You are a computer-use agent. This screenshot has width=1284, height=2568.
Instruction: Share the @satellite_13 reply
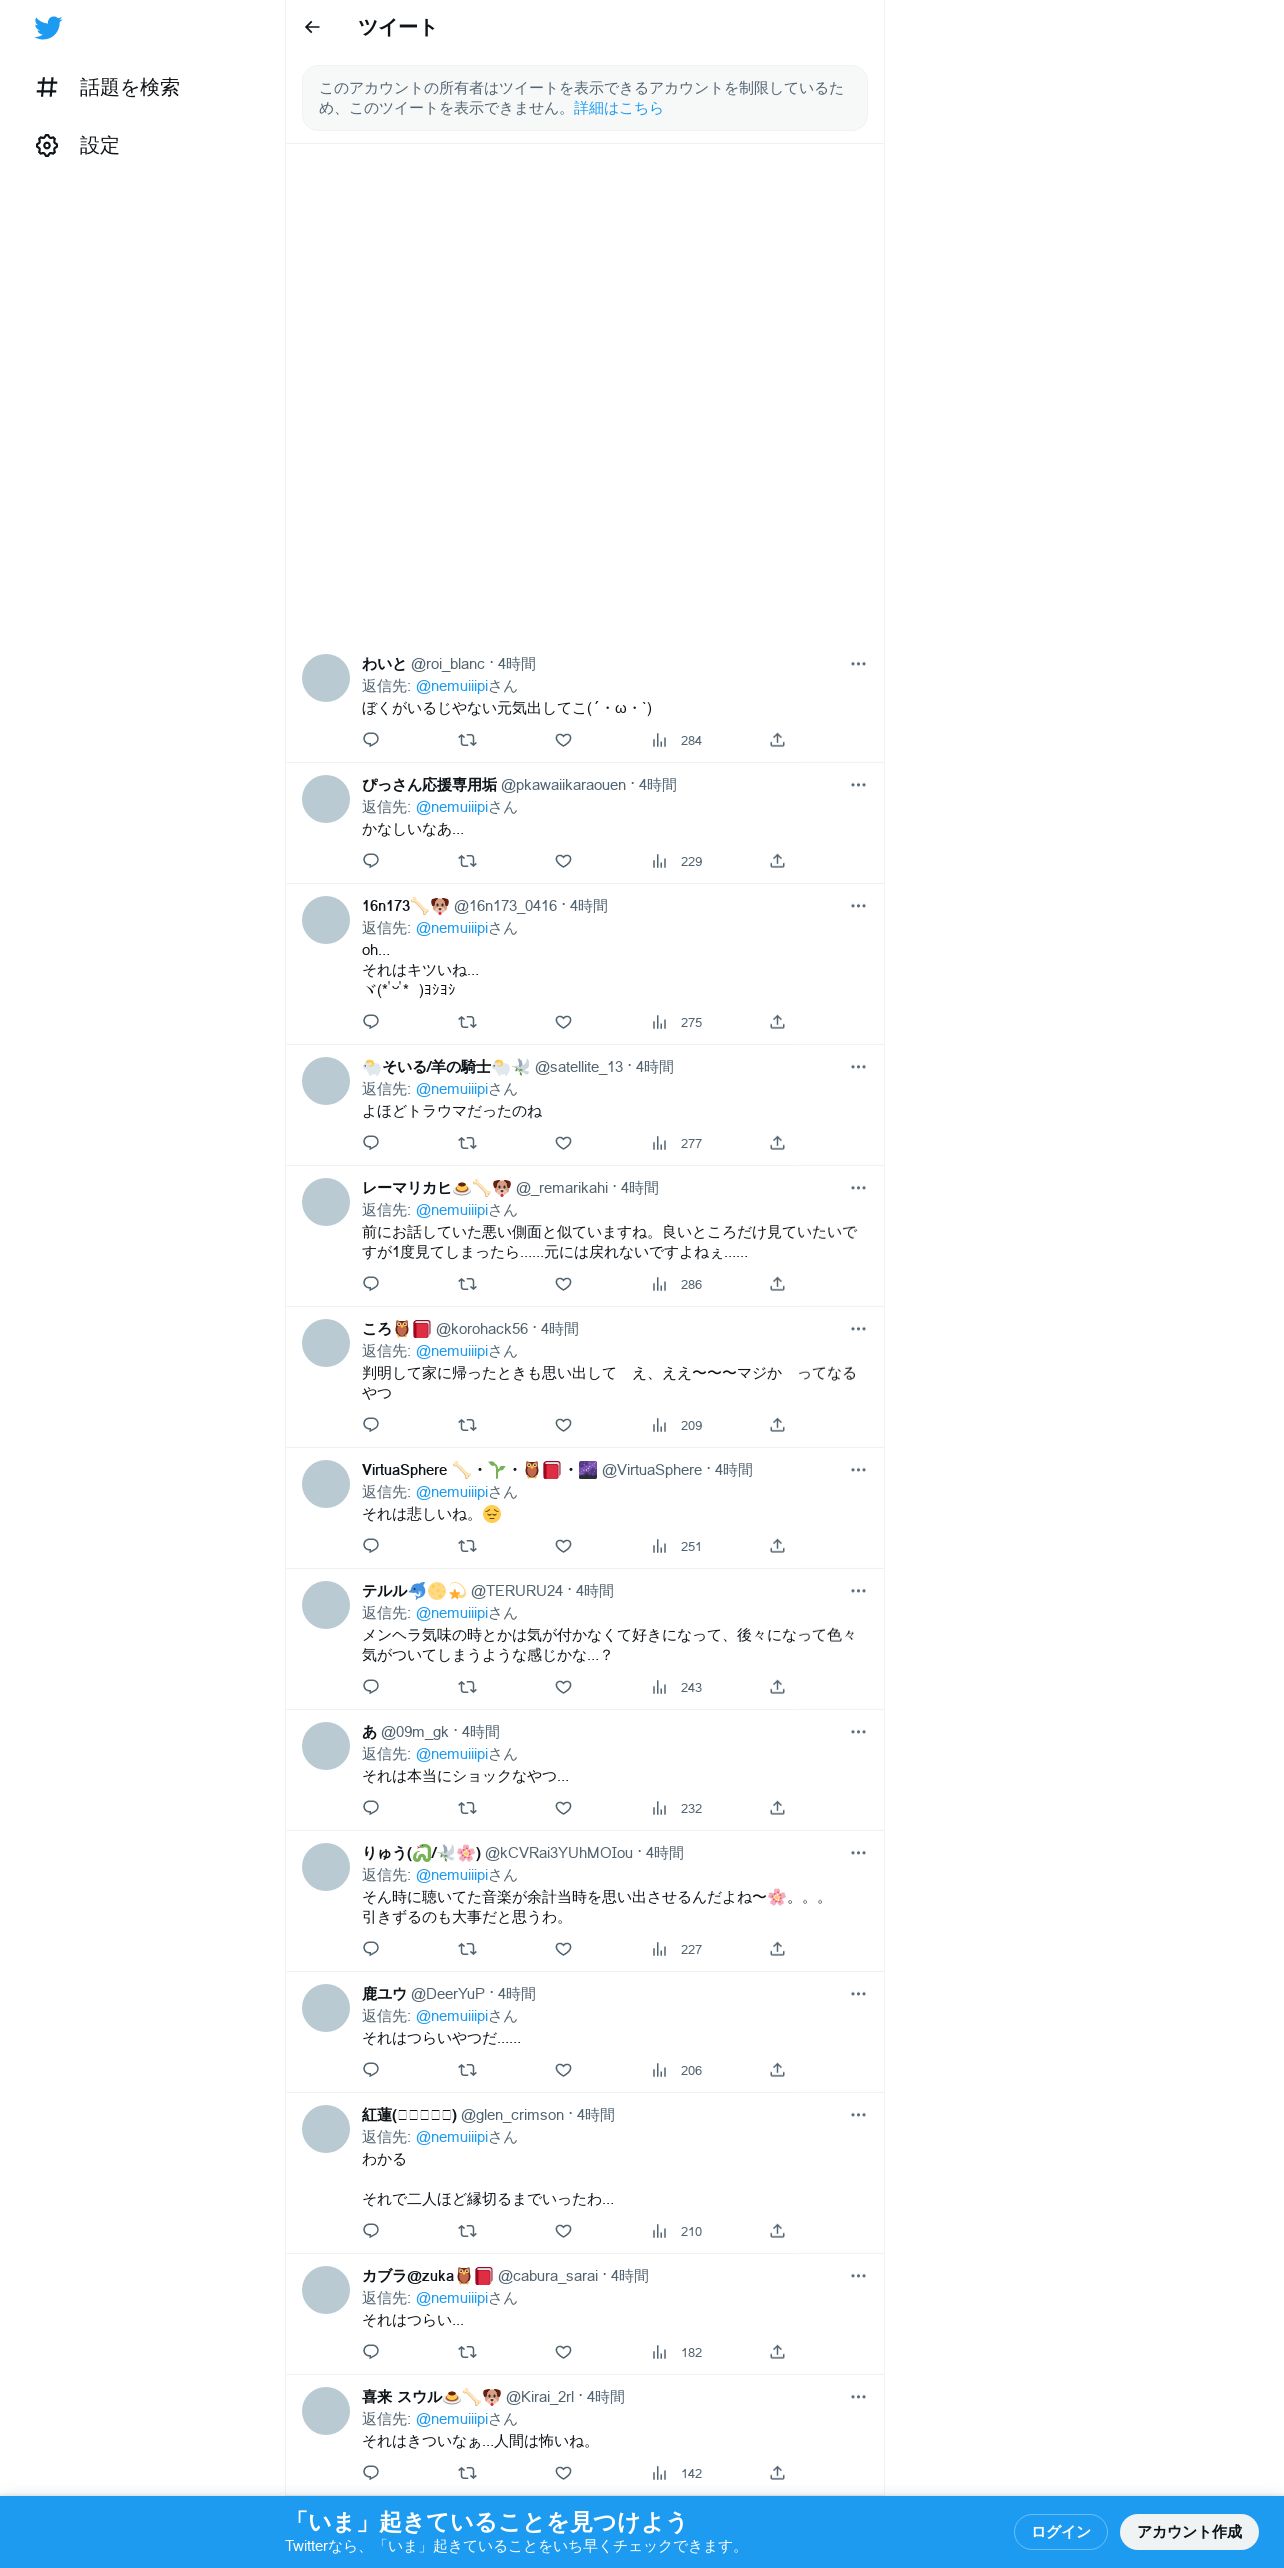(x=777, y=1143)
